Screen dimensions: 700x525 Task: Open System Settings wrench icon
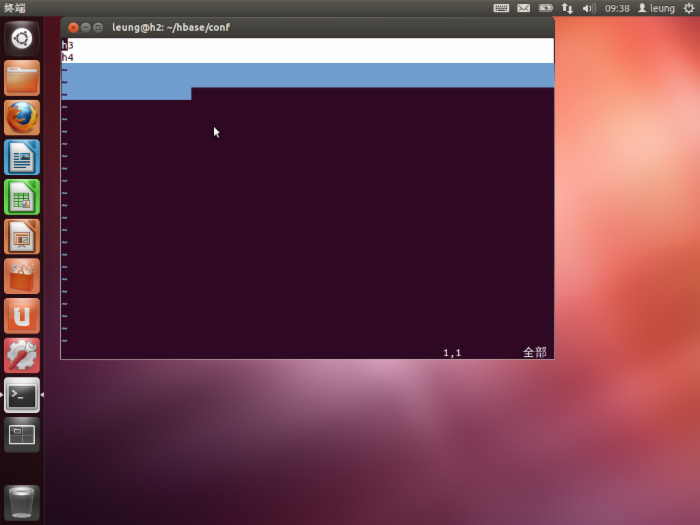coord(22,356)
